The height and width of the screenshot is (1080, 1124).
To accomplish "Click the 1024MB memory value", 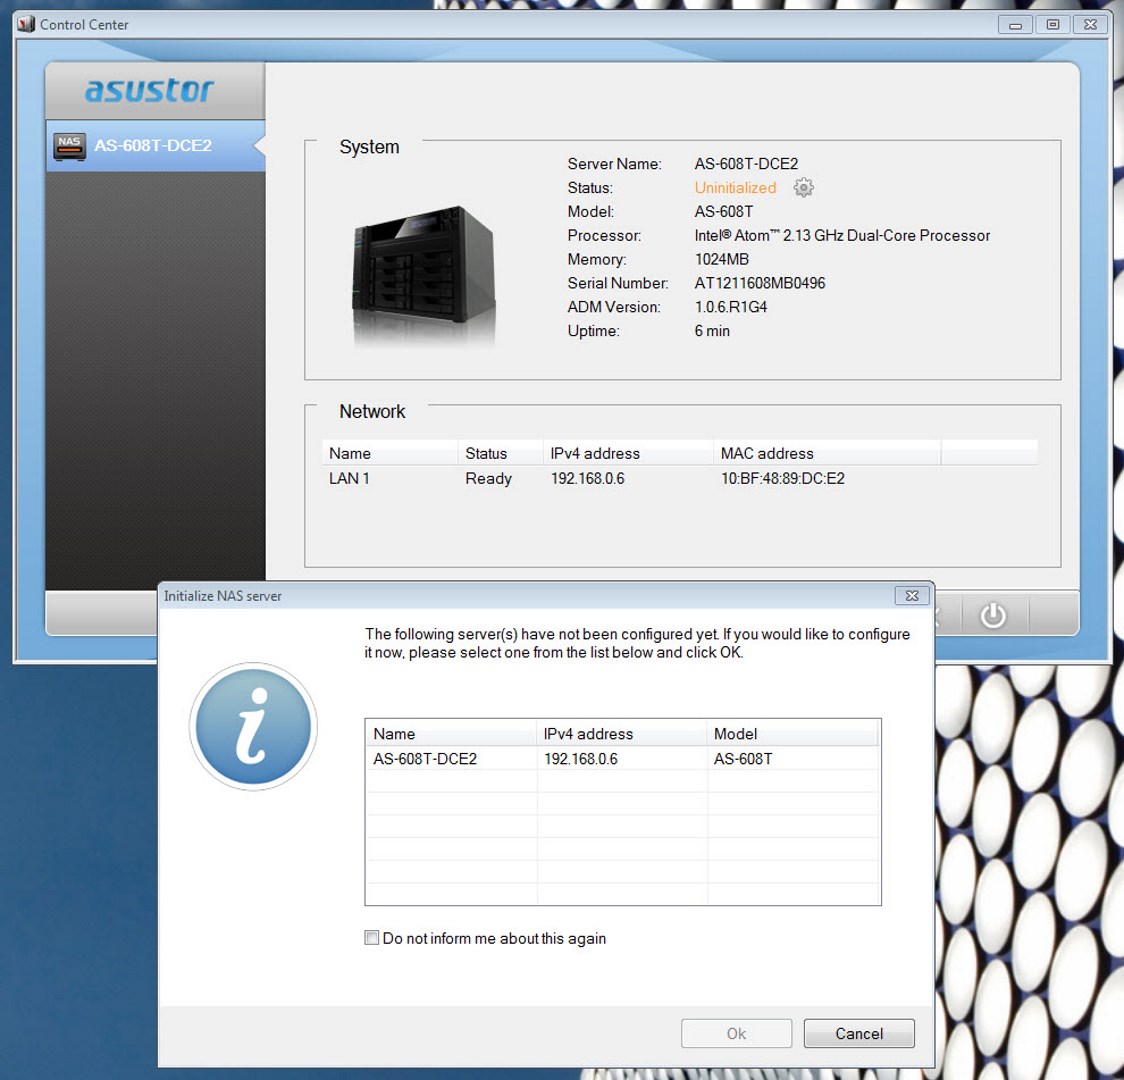I will point(721,259).
